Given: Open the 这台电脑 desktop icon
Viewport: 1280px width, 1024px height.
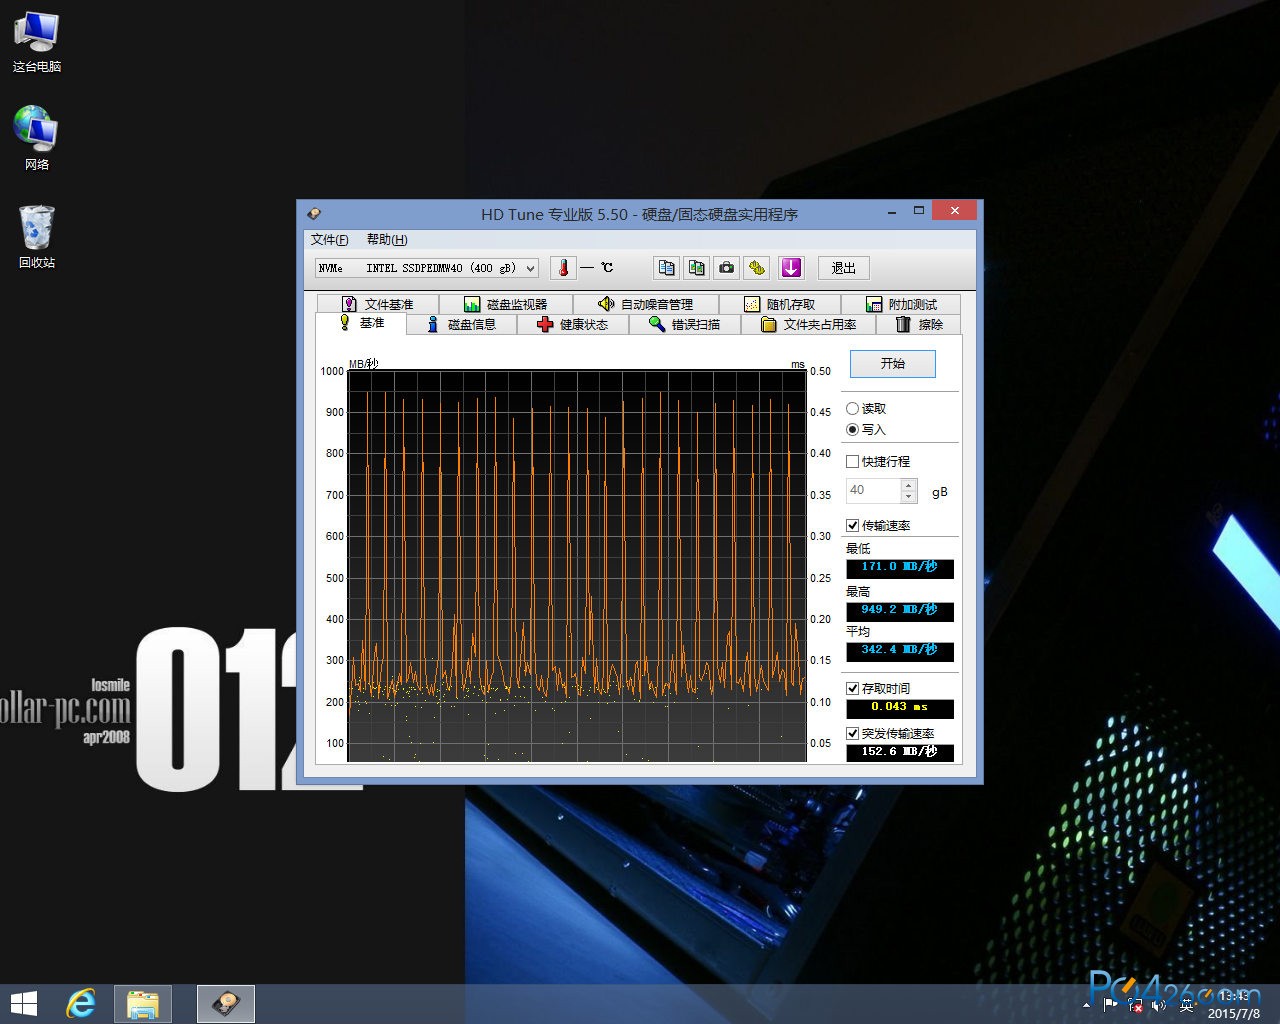Looking at the screenshot, I should point(37,42).
